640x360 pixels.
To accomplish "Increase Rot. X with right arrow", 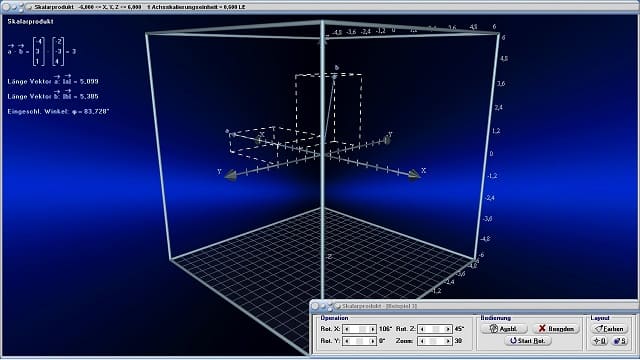I will tap(372, 329).
